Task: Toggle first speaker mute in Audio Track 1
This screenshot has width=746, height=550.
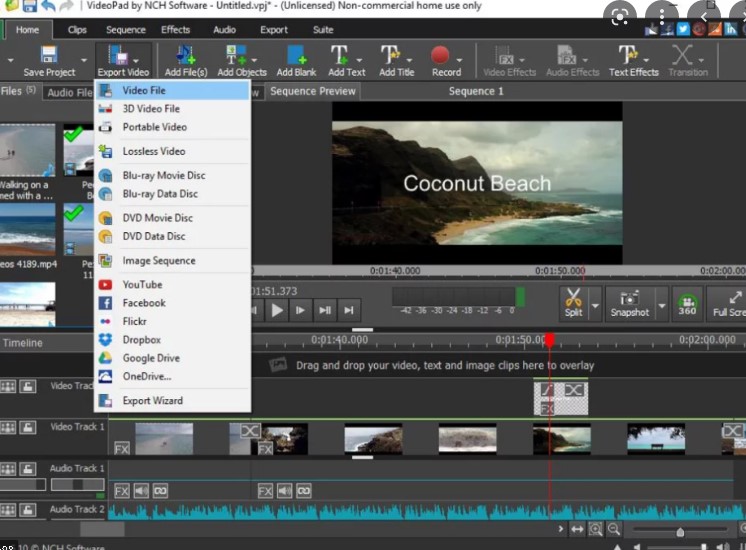Action: tap(141, 491)
